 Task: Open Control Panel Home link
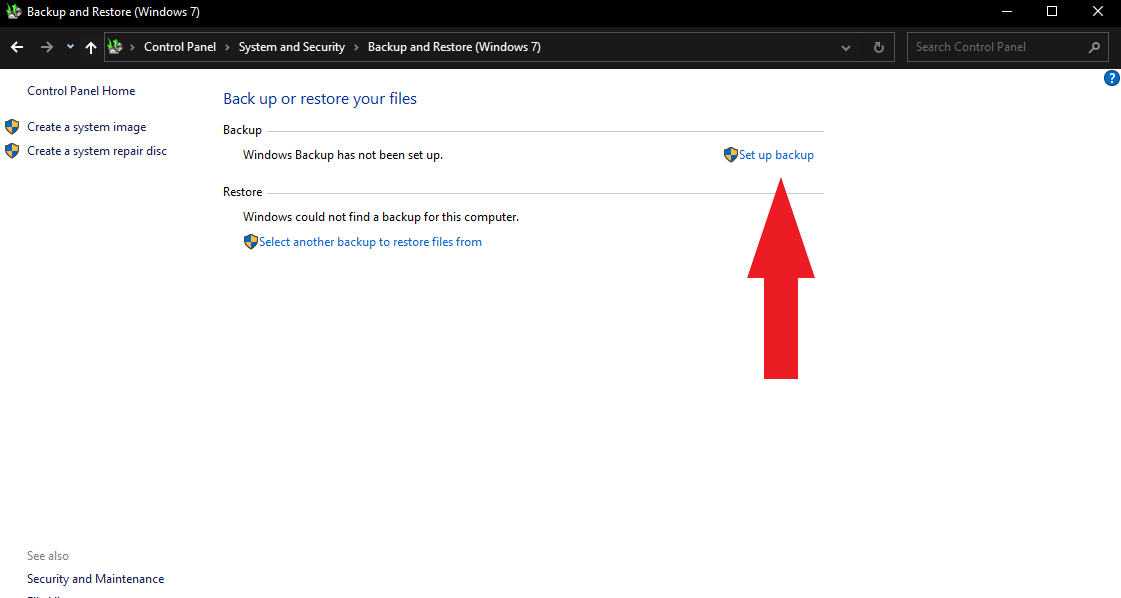[81, 91]
